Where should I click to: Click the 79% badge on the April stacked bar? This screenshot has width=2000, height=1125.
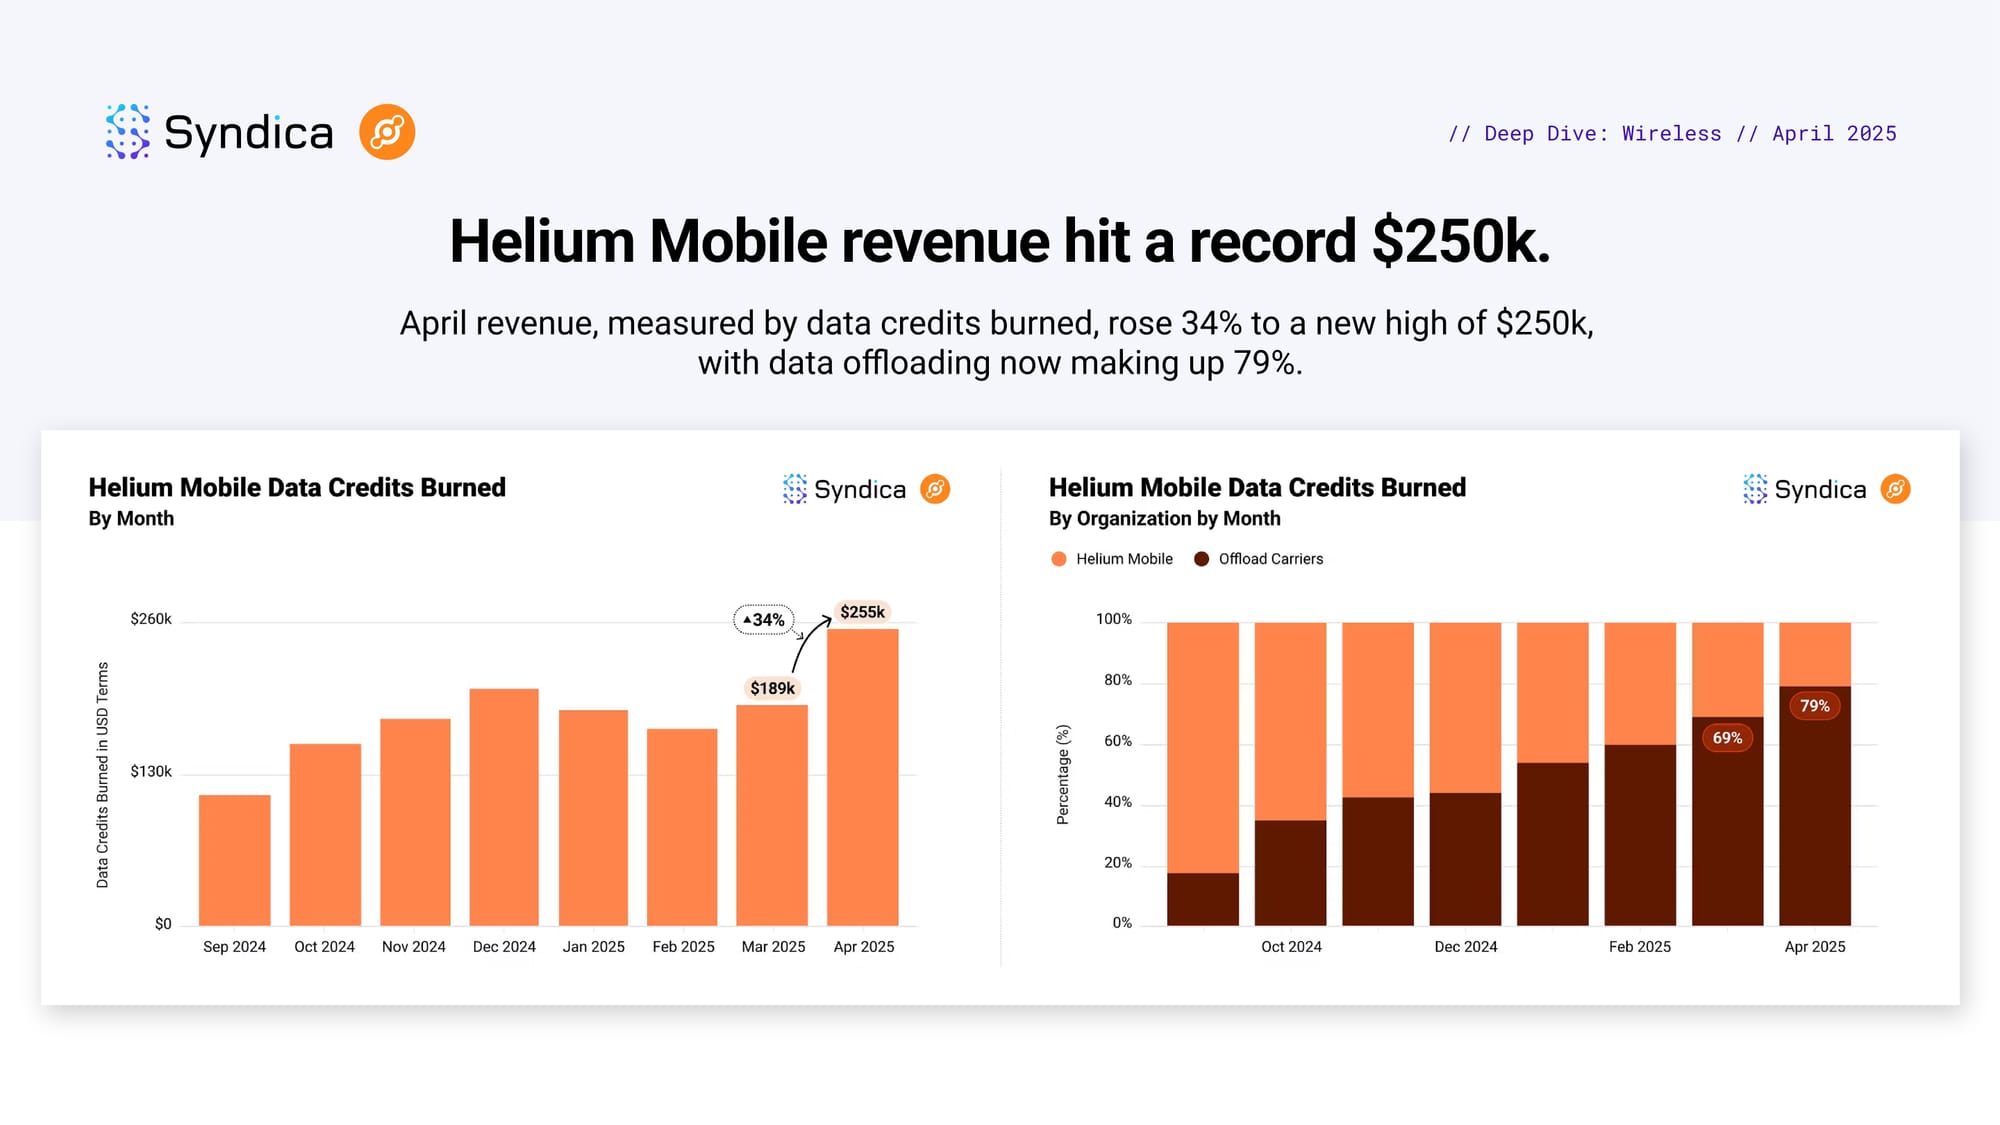pos(1814,706)
